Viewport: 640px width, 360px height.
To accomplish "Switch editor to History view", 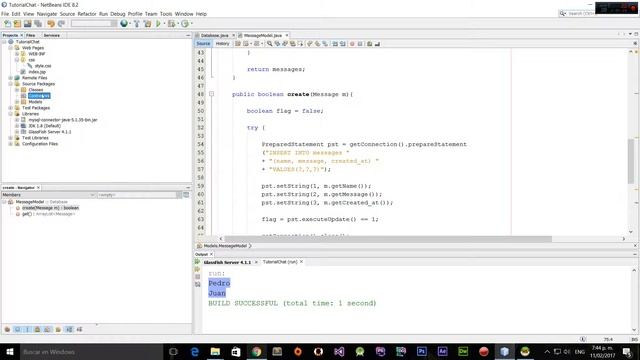I will click(222, 44).
